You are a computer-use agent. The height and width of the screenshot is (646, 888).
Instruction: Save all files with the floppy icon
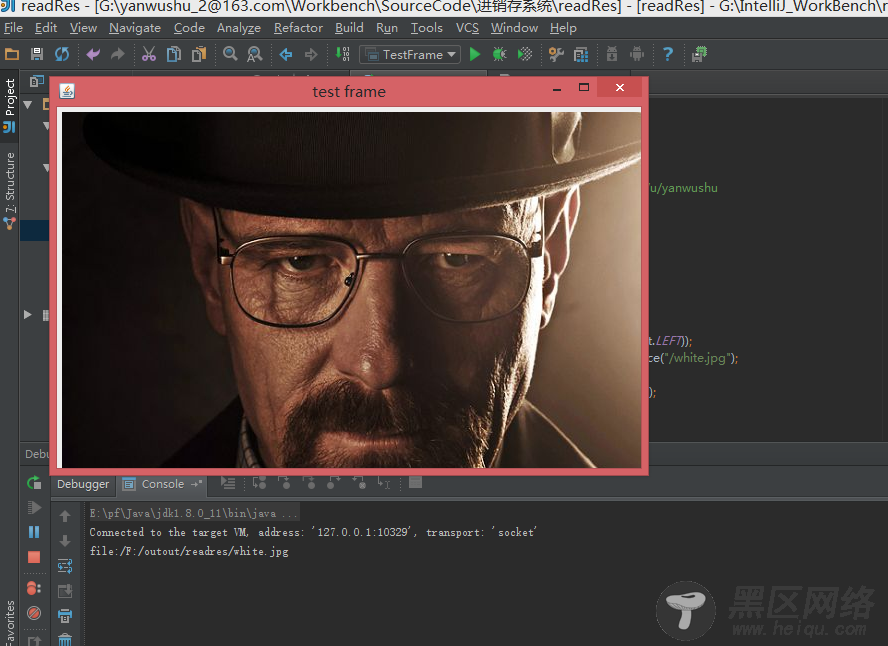tap(37, 54)
